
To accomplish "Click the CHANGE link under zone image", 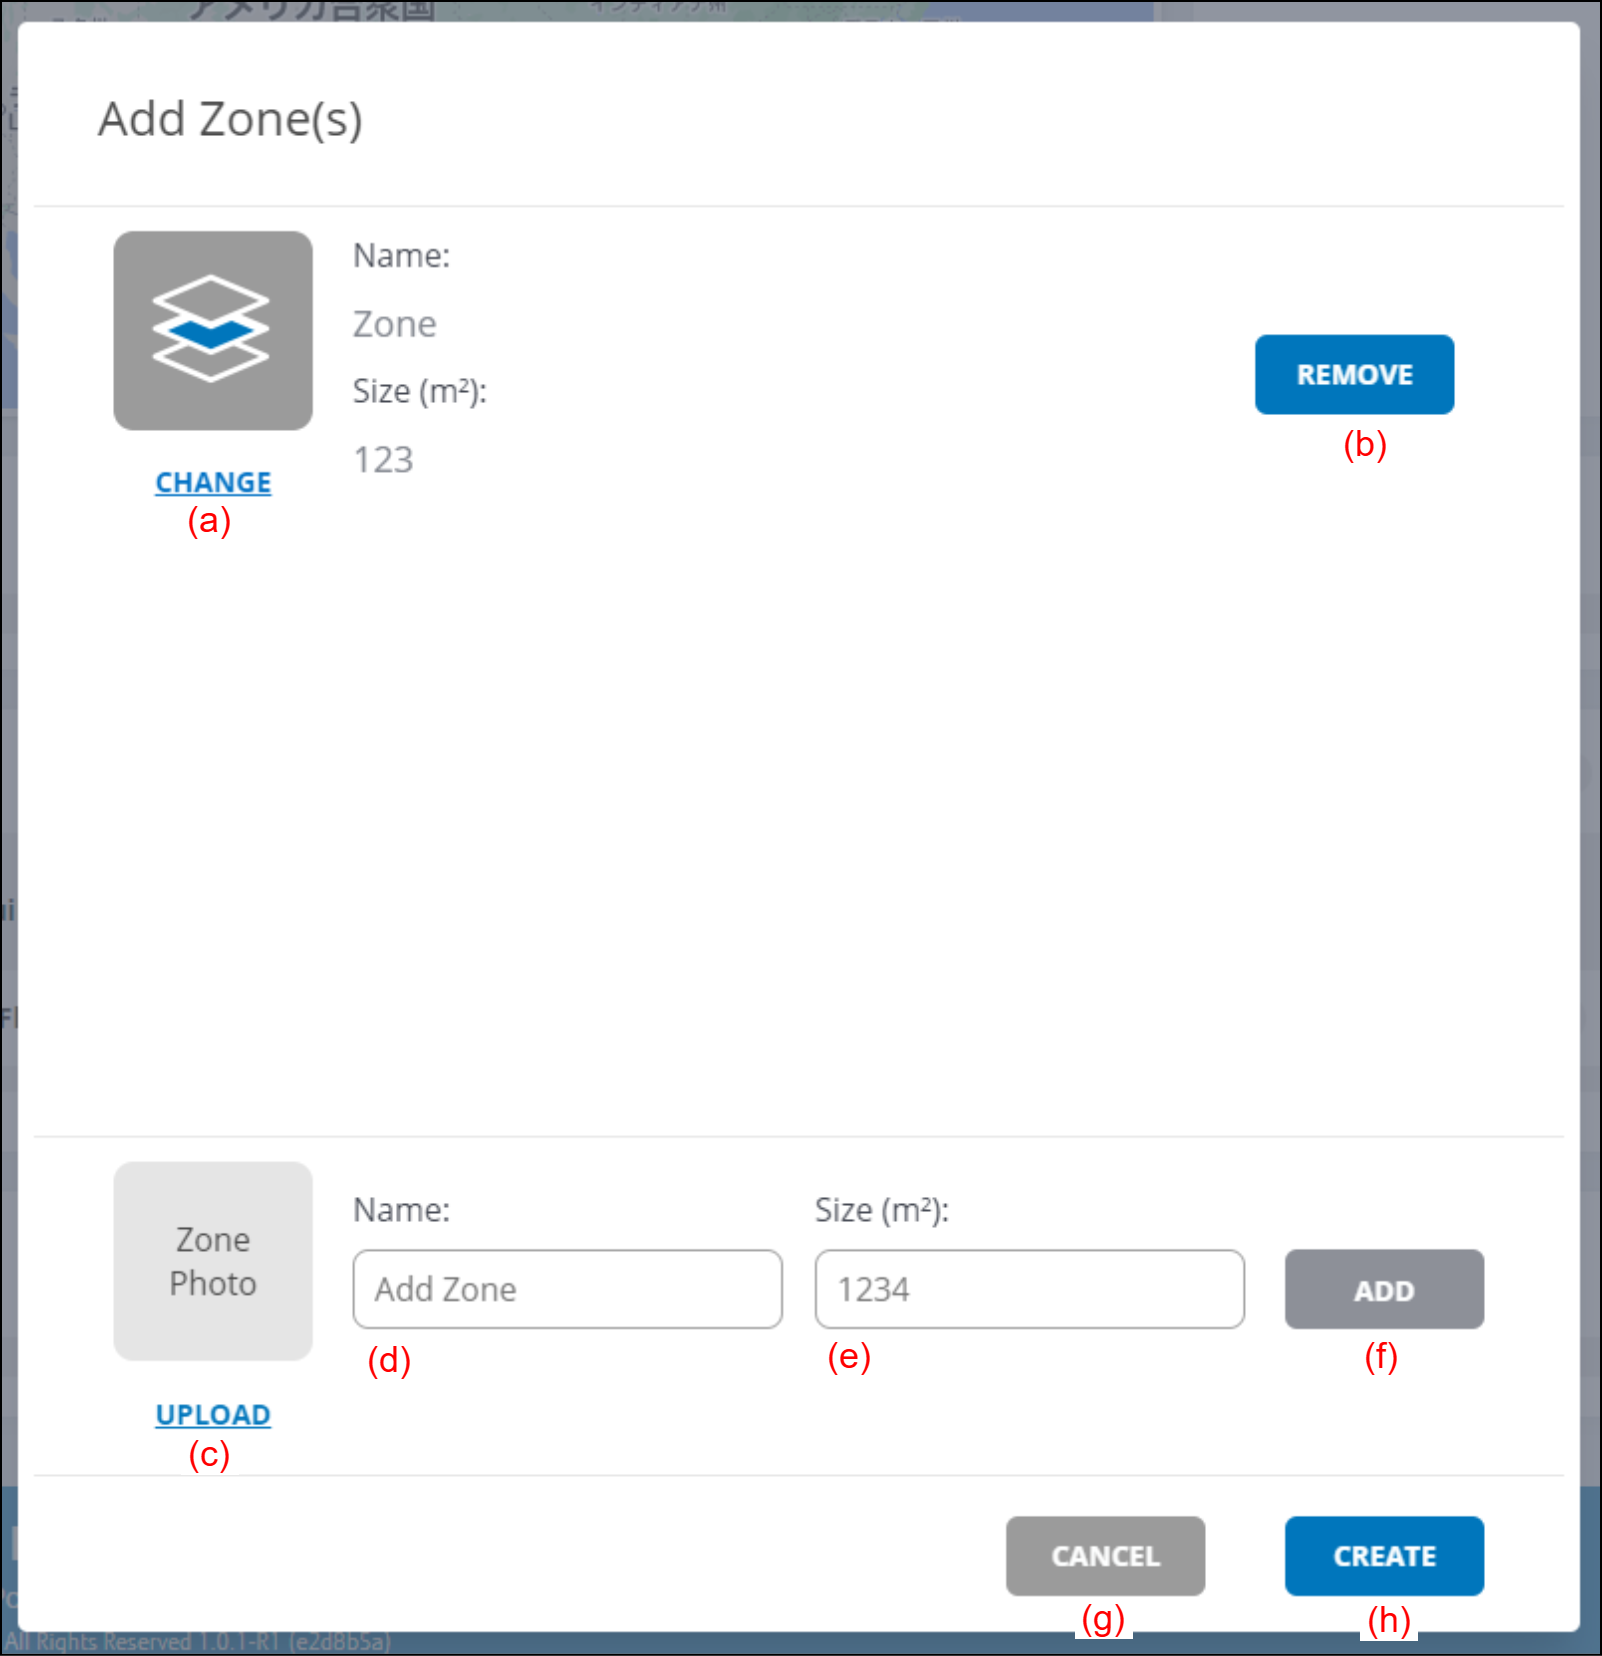I will click(x=213, y=482).
